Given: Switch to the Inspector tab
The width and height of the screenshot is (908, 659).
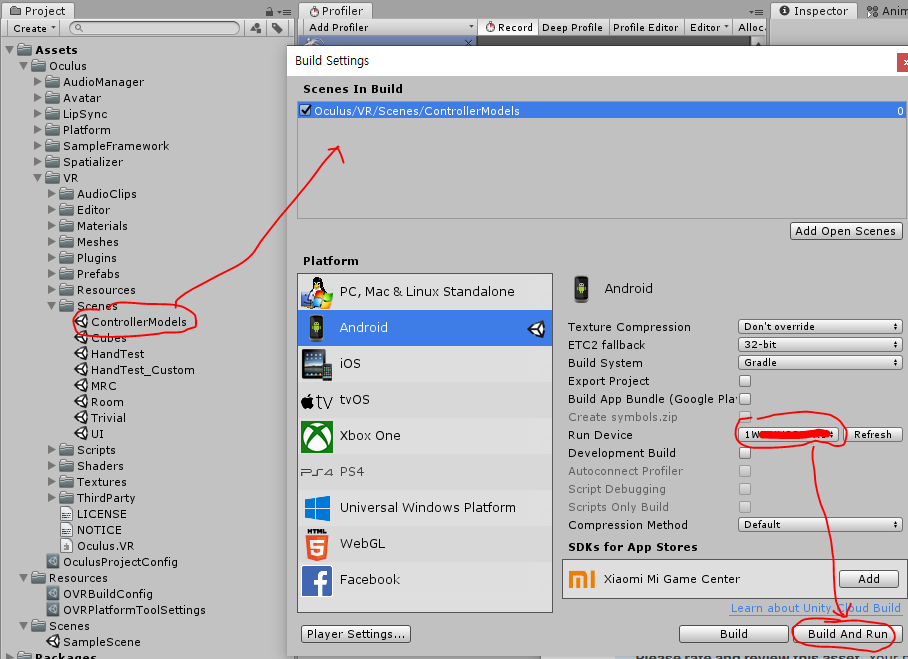Looking at the screenshot, I should (x=813, y=11).
